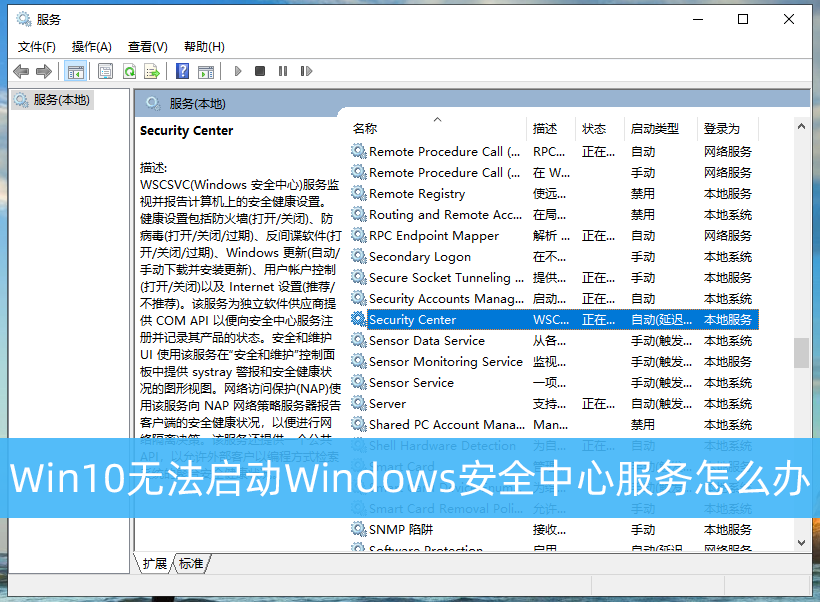The height and width of the screenshot is (602, 820).
Task: Click the Back arrow toolbar icon
Action: pyautogui.click(x=21, y=71)
